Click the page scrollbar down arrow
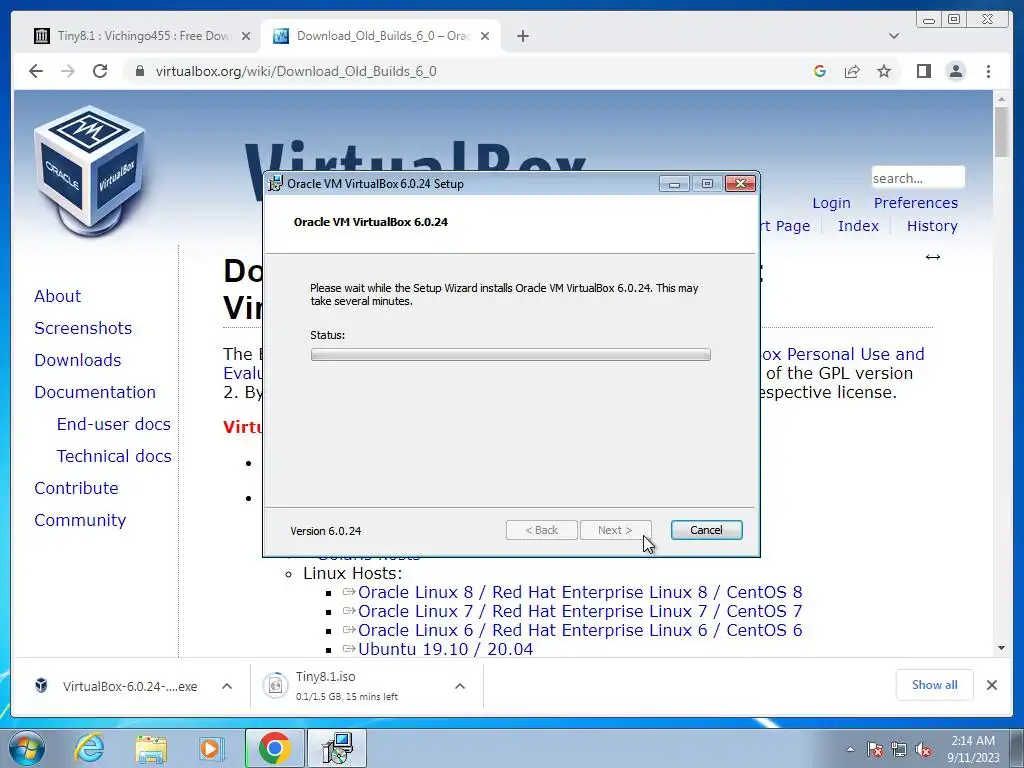Viewport: 1024px width, 768px height. point(1001,648)
